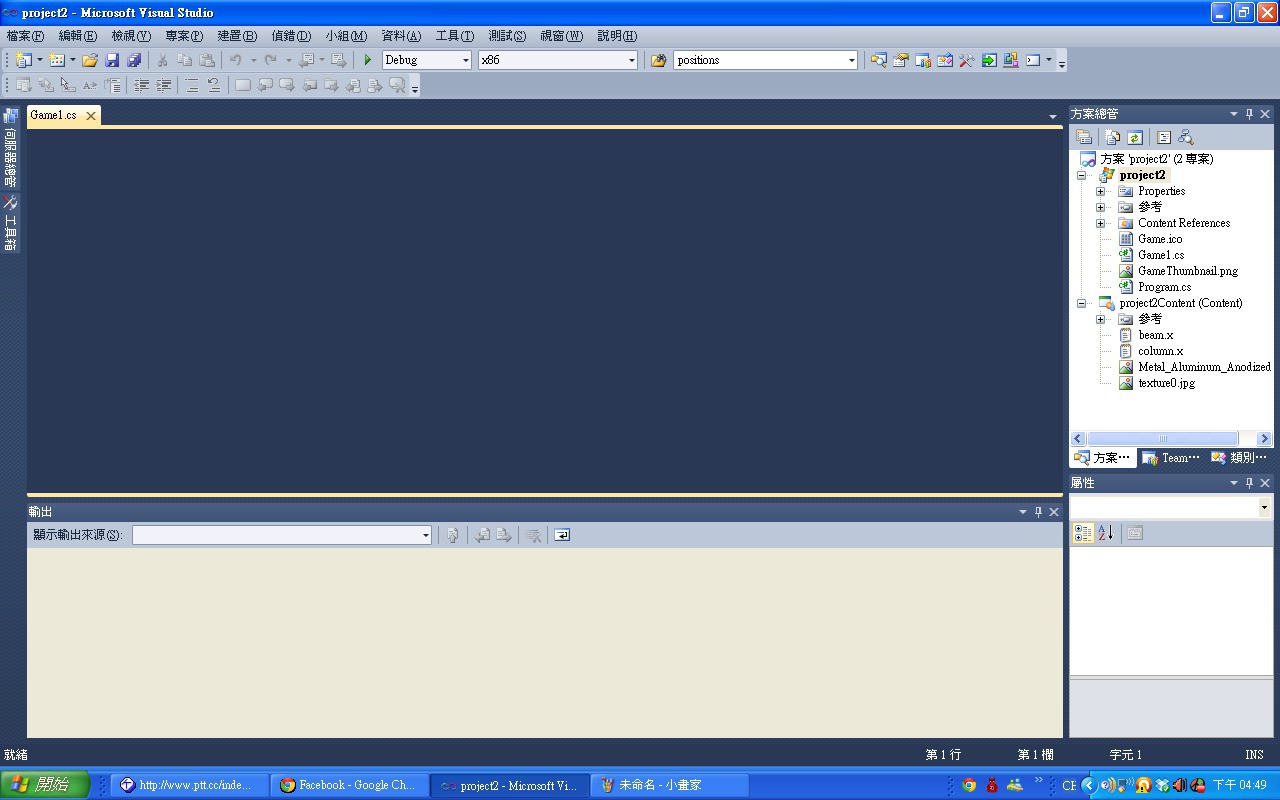Open Solution Explorer icon in main toolbar
The image size is (1280, 800).
878,60
